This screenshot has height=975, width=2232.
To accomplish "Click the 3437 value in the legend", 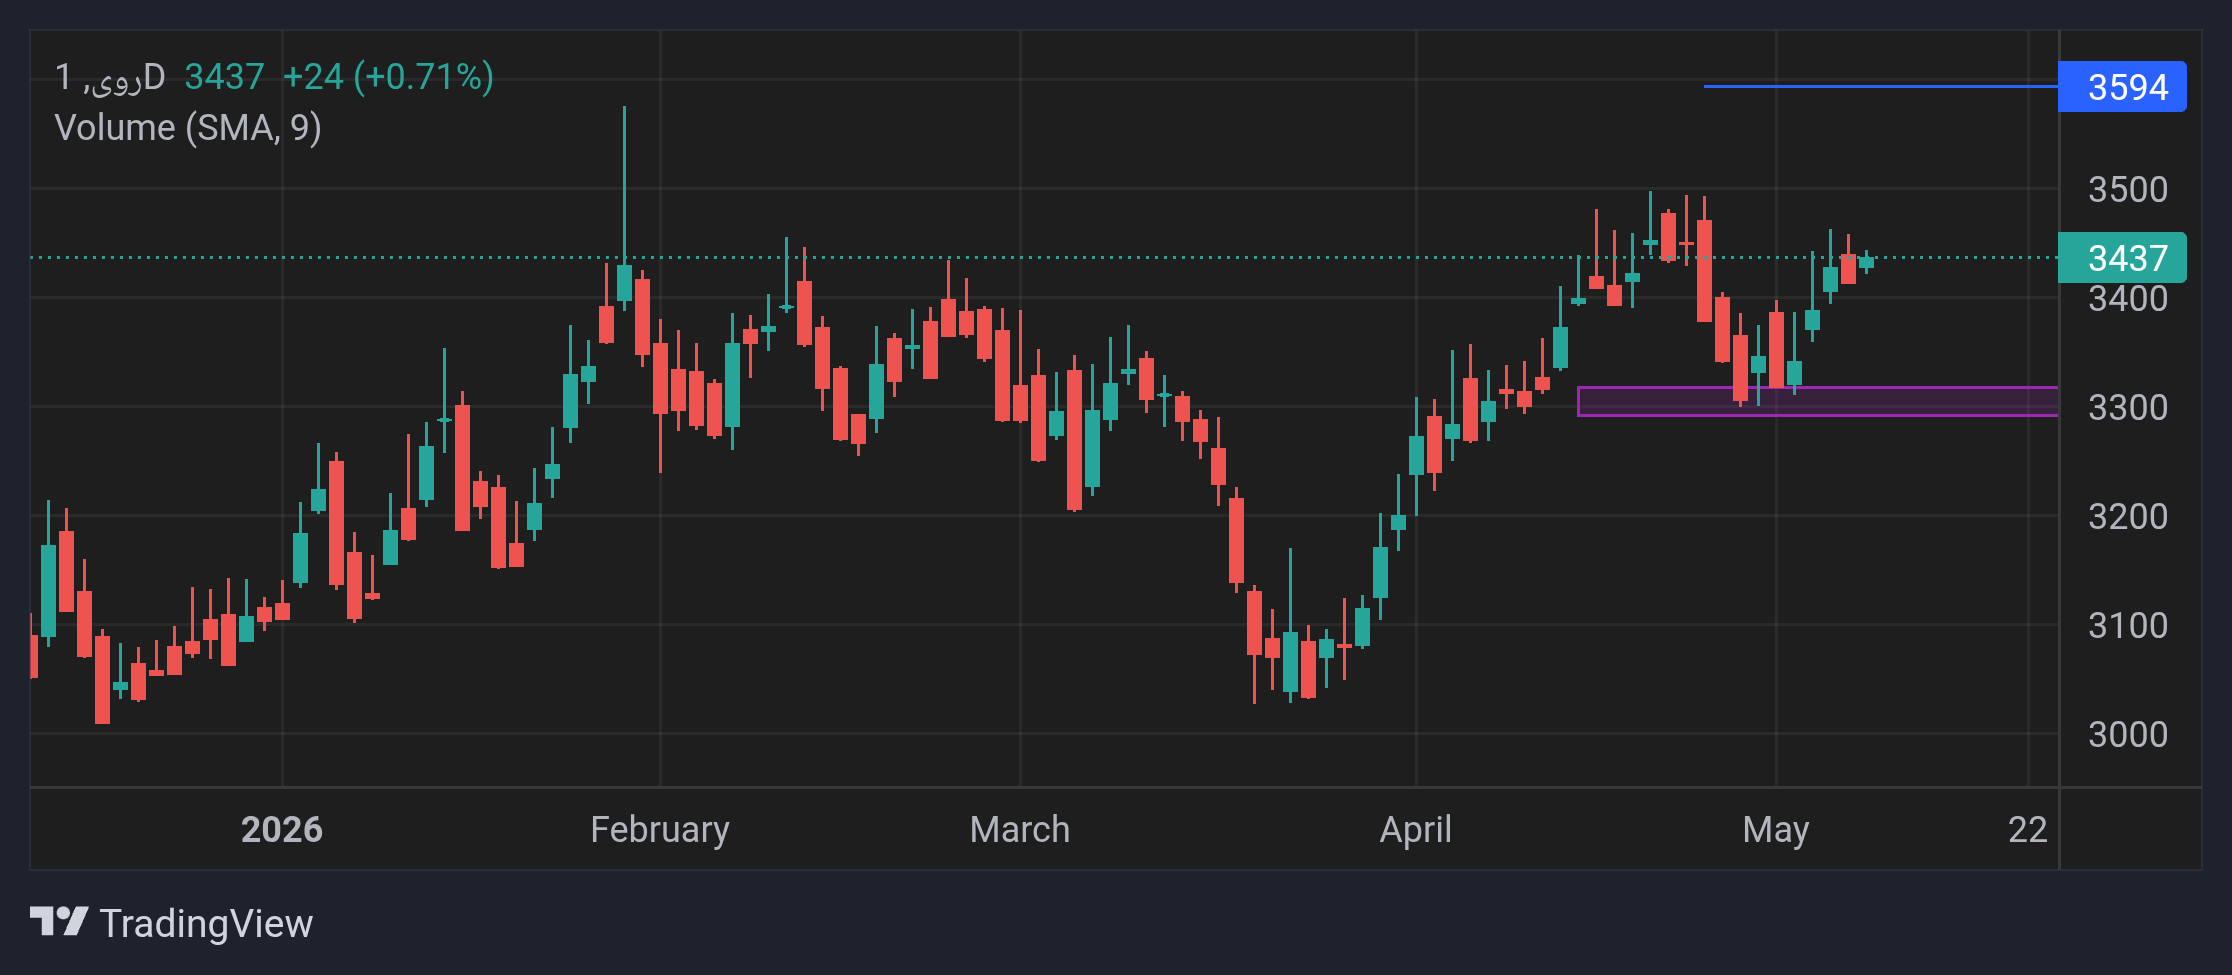I will (224, 77).
